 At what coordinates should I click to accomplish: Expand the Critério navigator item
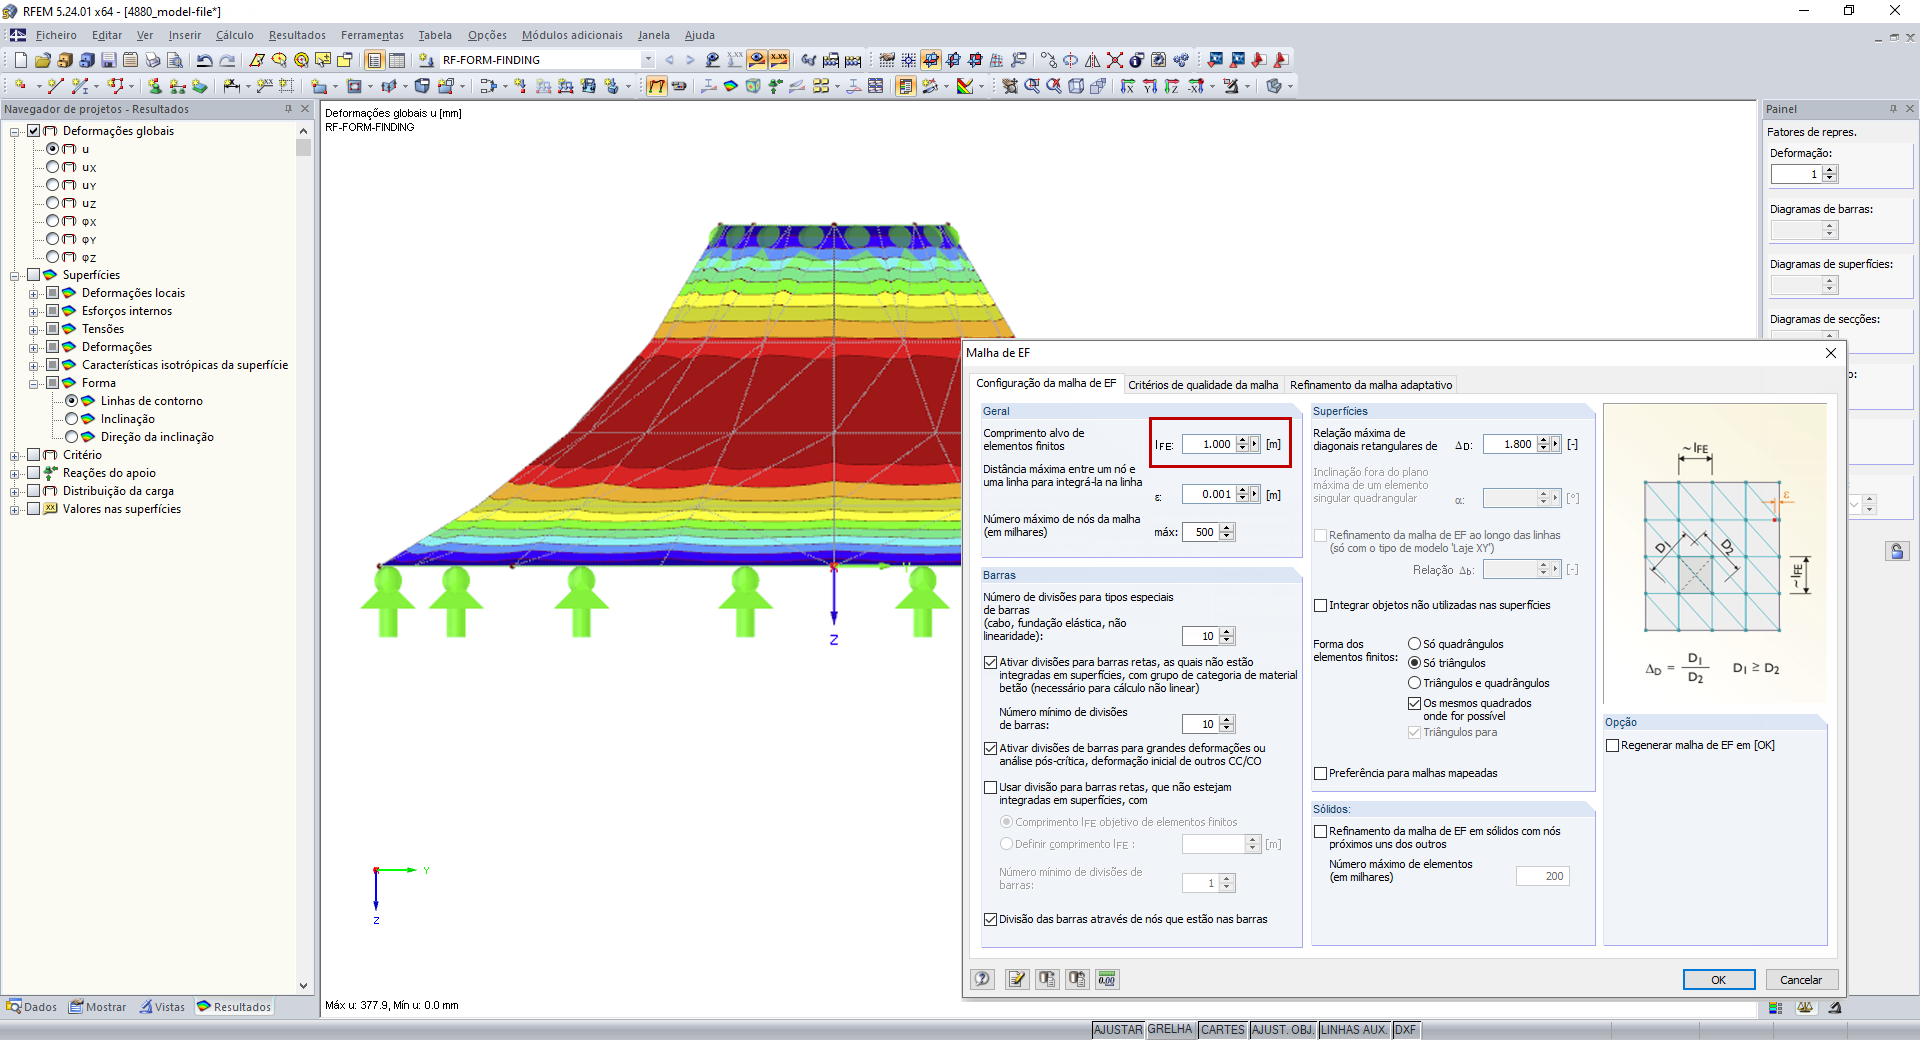[x=13, y=455]
